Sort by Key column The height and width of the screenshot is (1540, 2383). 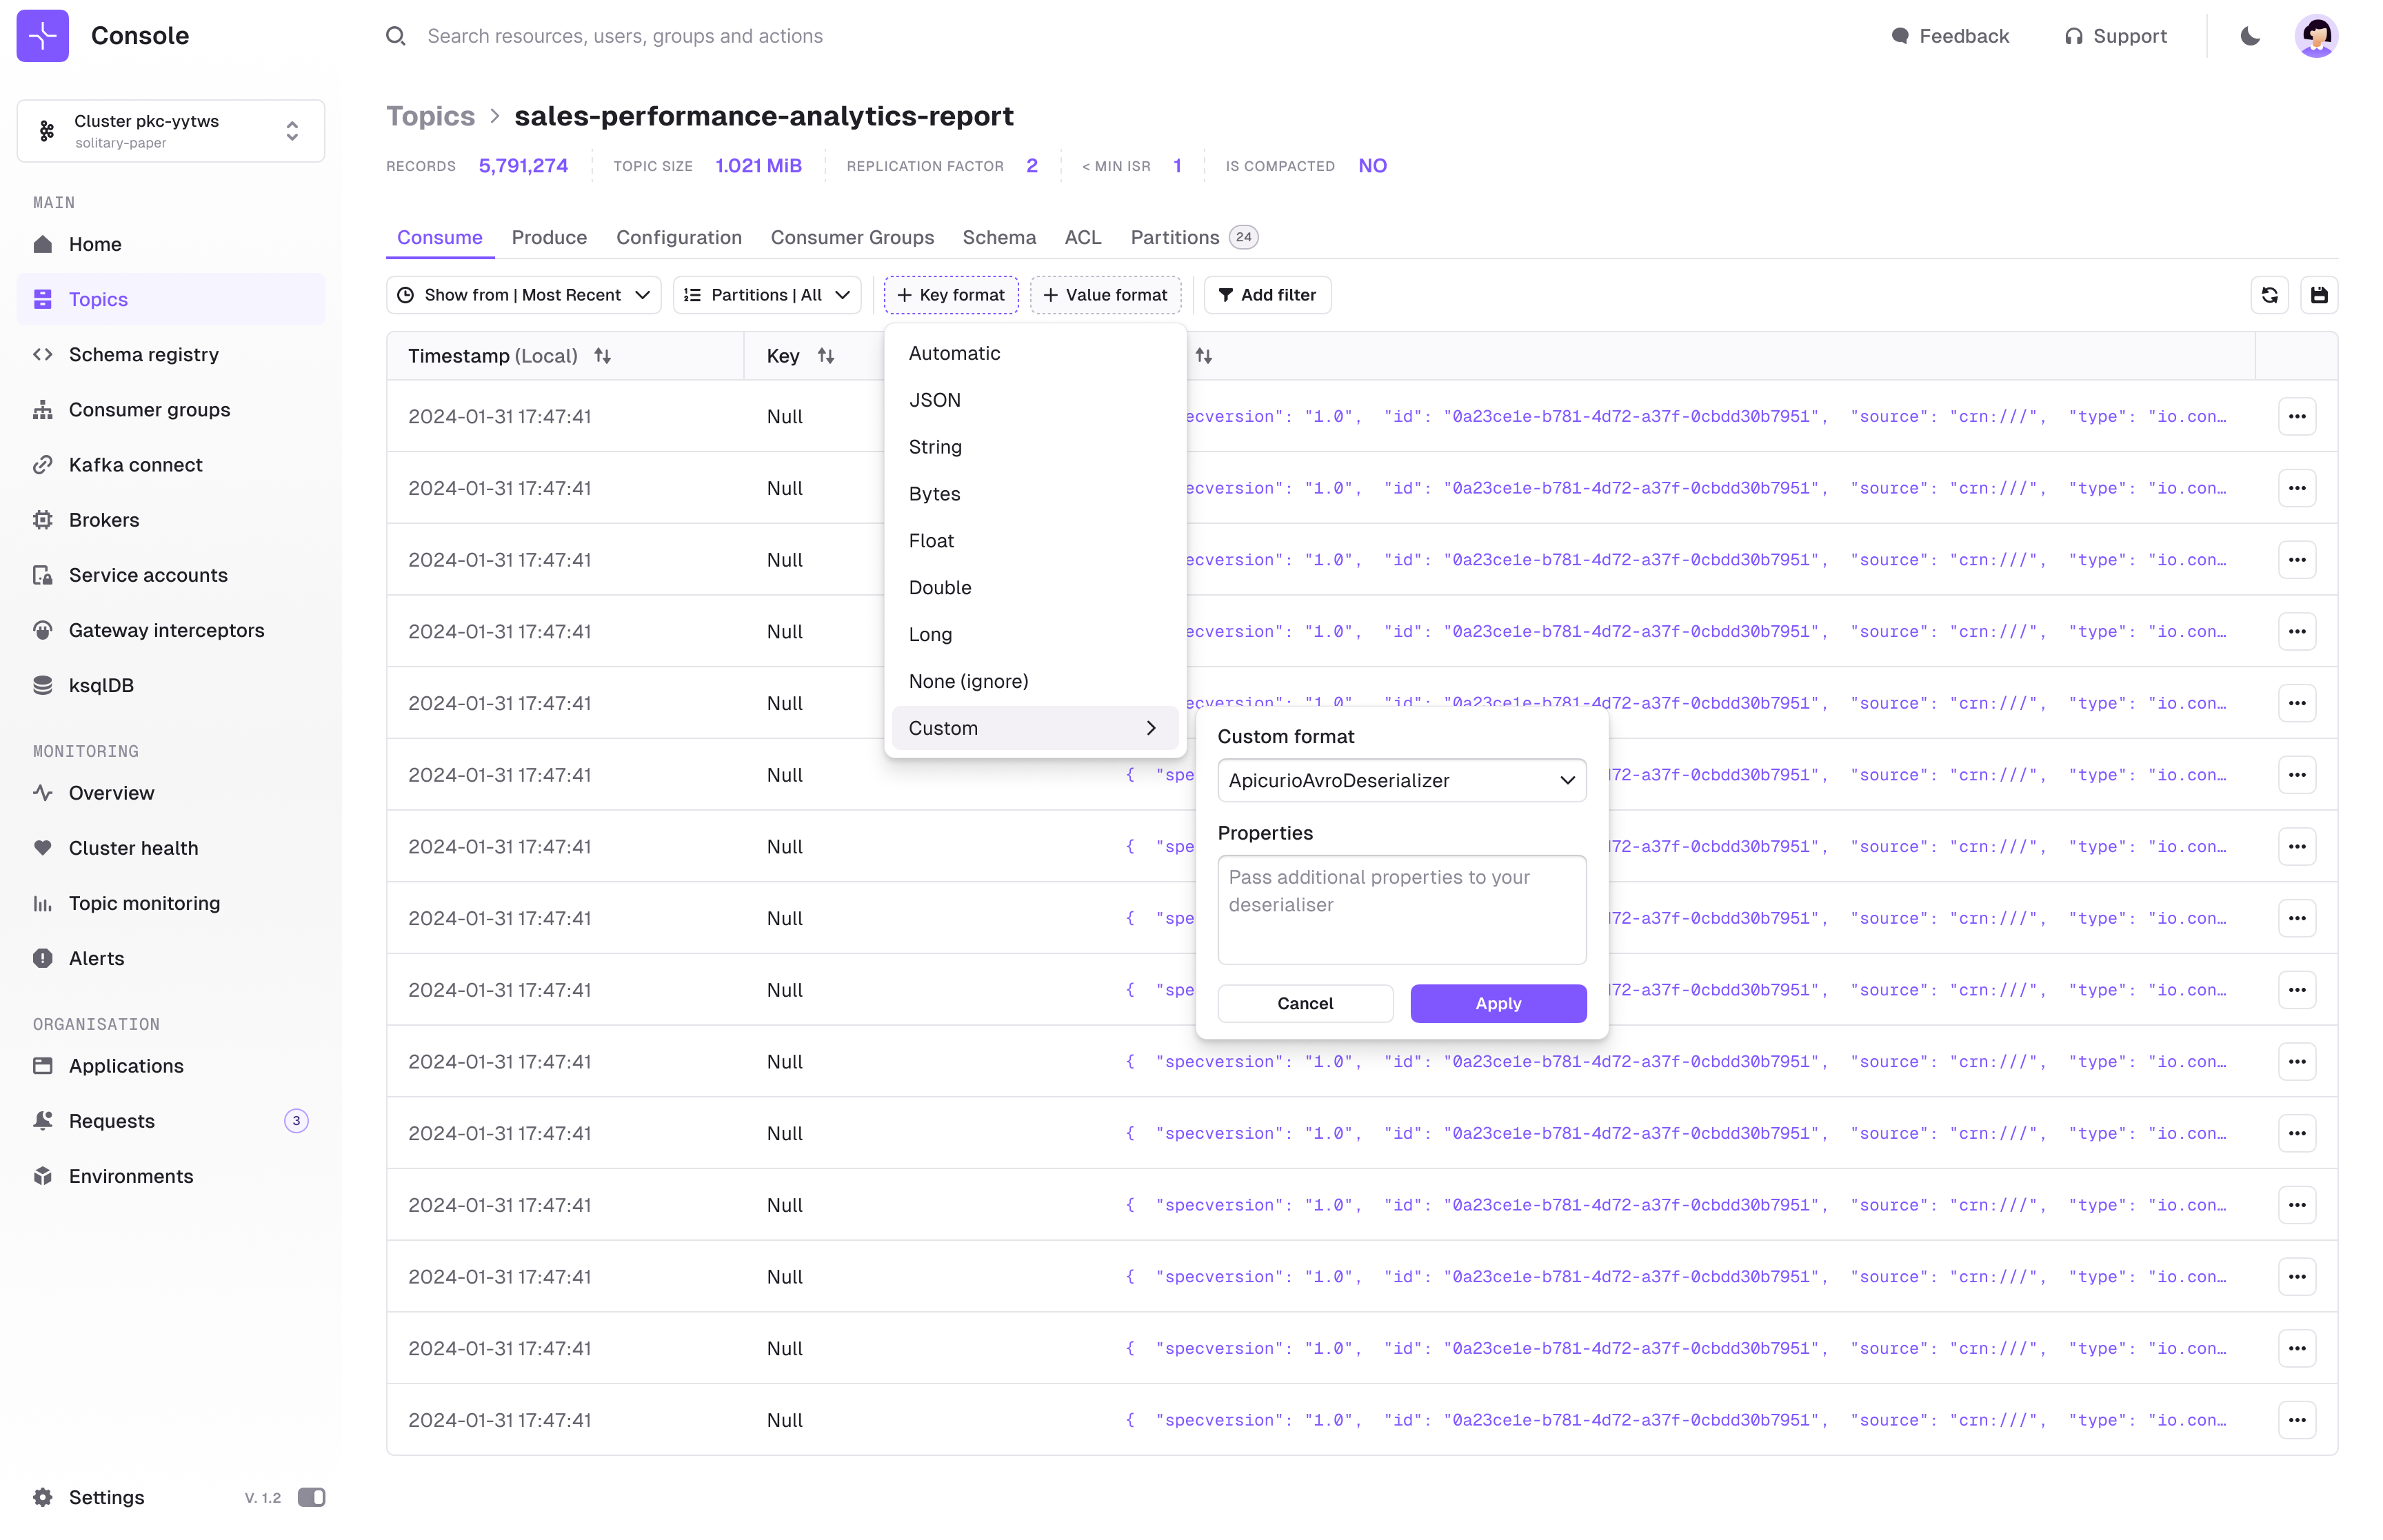[825, 356]
